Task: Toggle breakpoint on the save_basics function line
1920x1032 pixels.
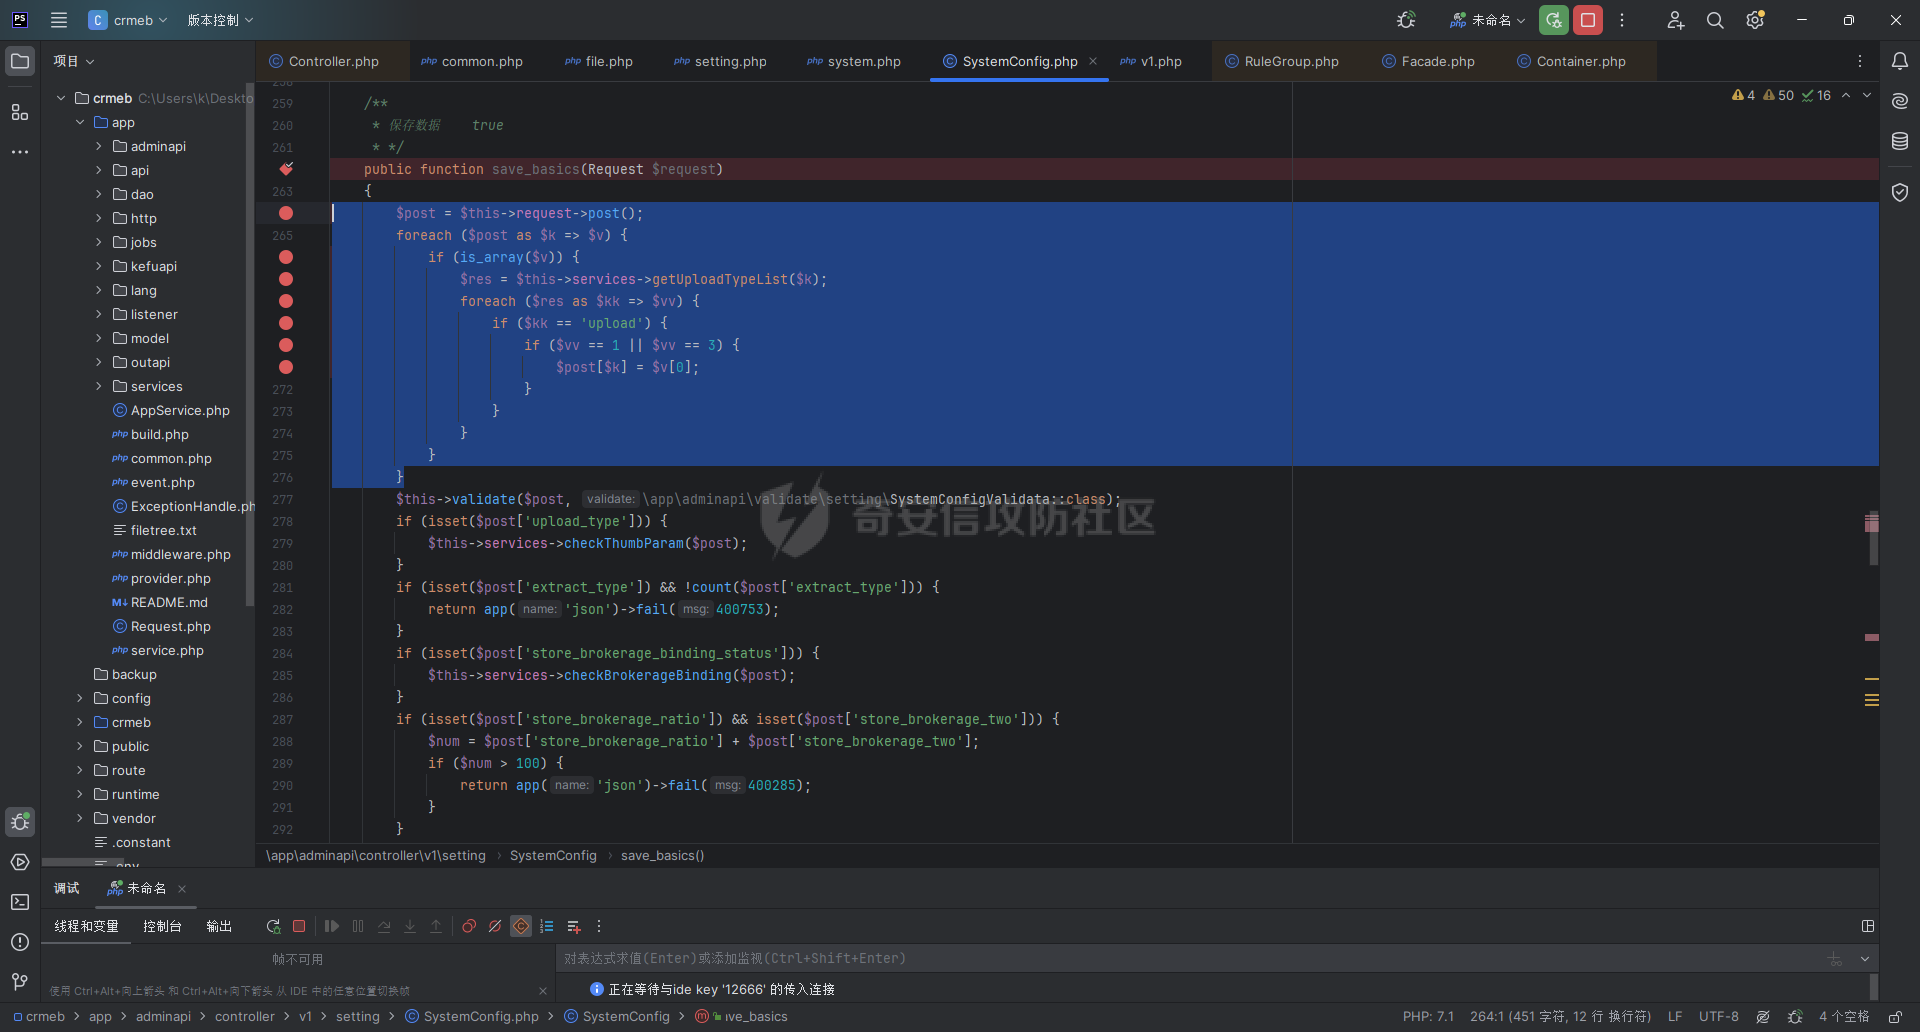Action: coord(286,169)
